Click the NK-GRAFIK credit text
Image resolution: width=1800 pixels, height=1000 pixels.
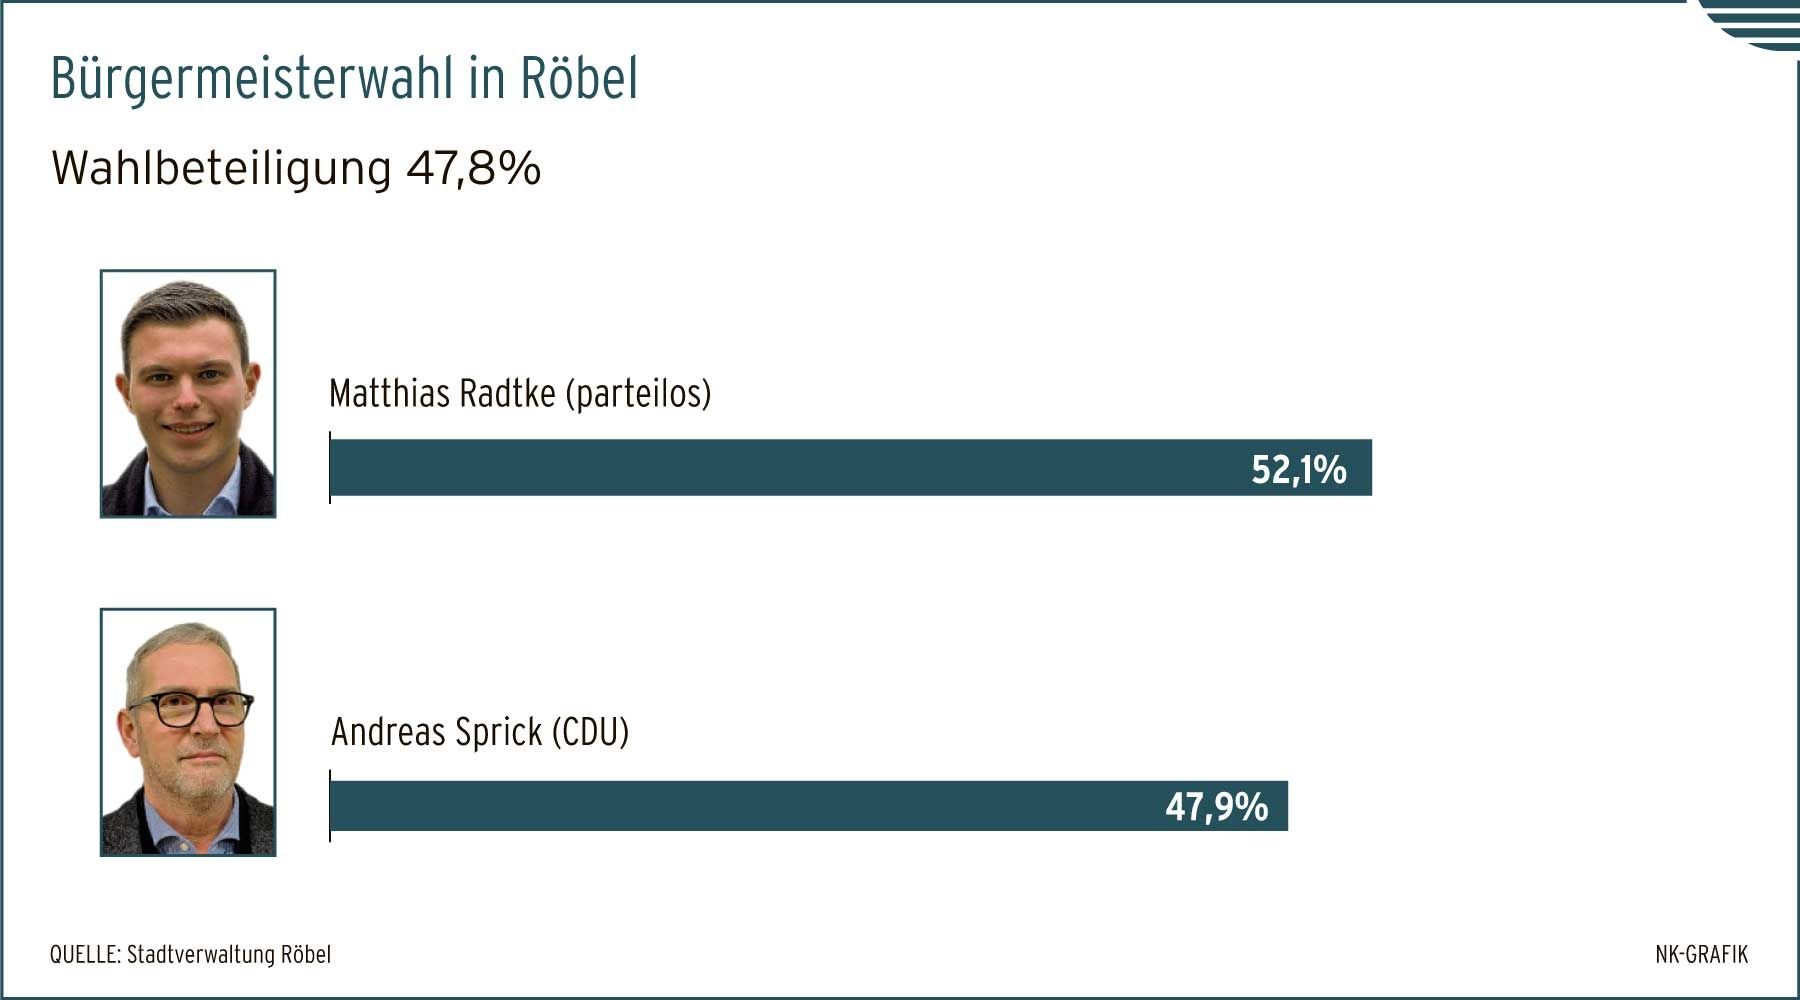click(x=1702, y=954)
